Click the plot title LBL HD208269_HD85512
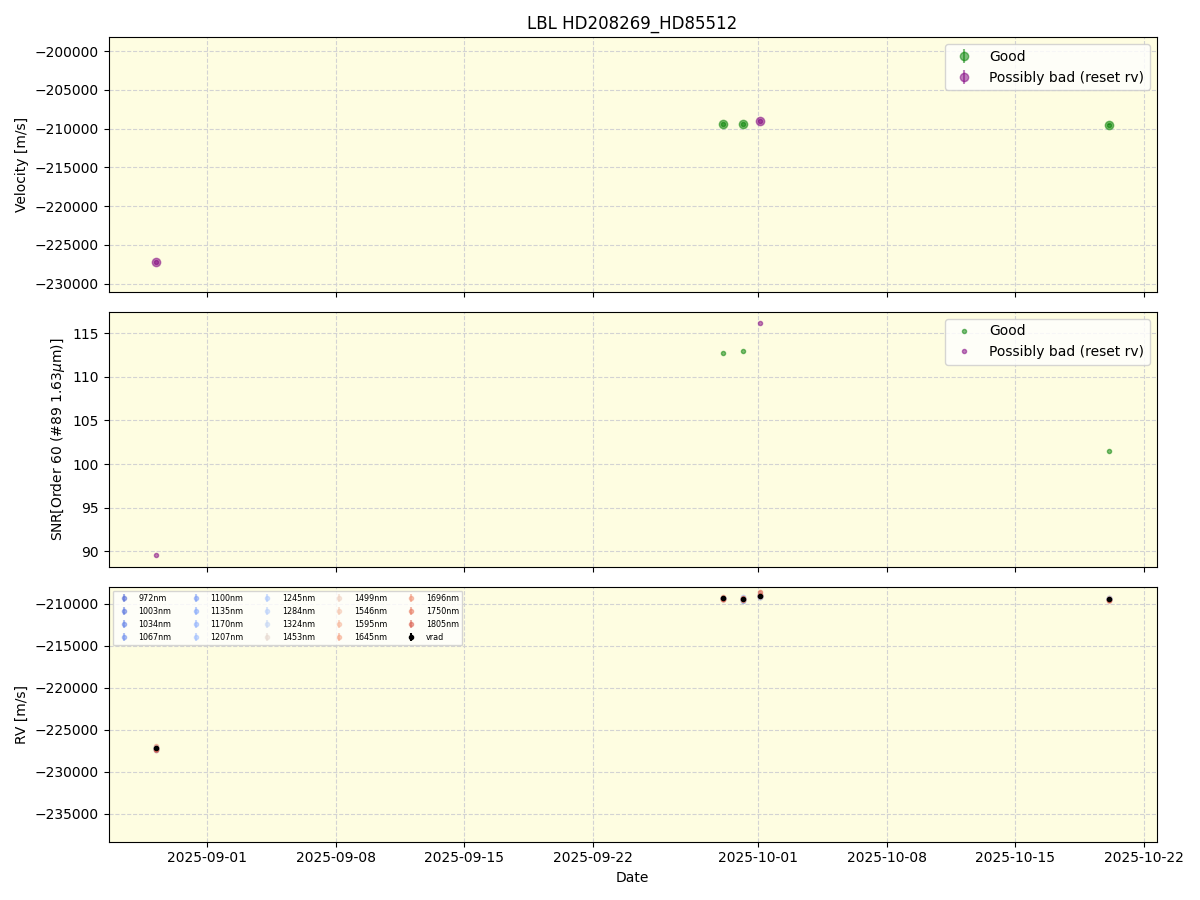This screenshot has height=900, width=1200. click(632, 23)
